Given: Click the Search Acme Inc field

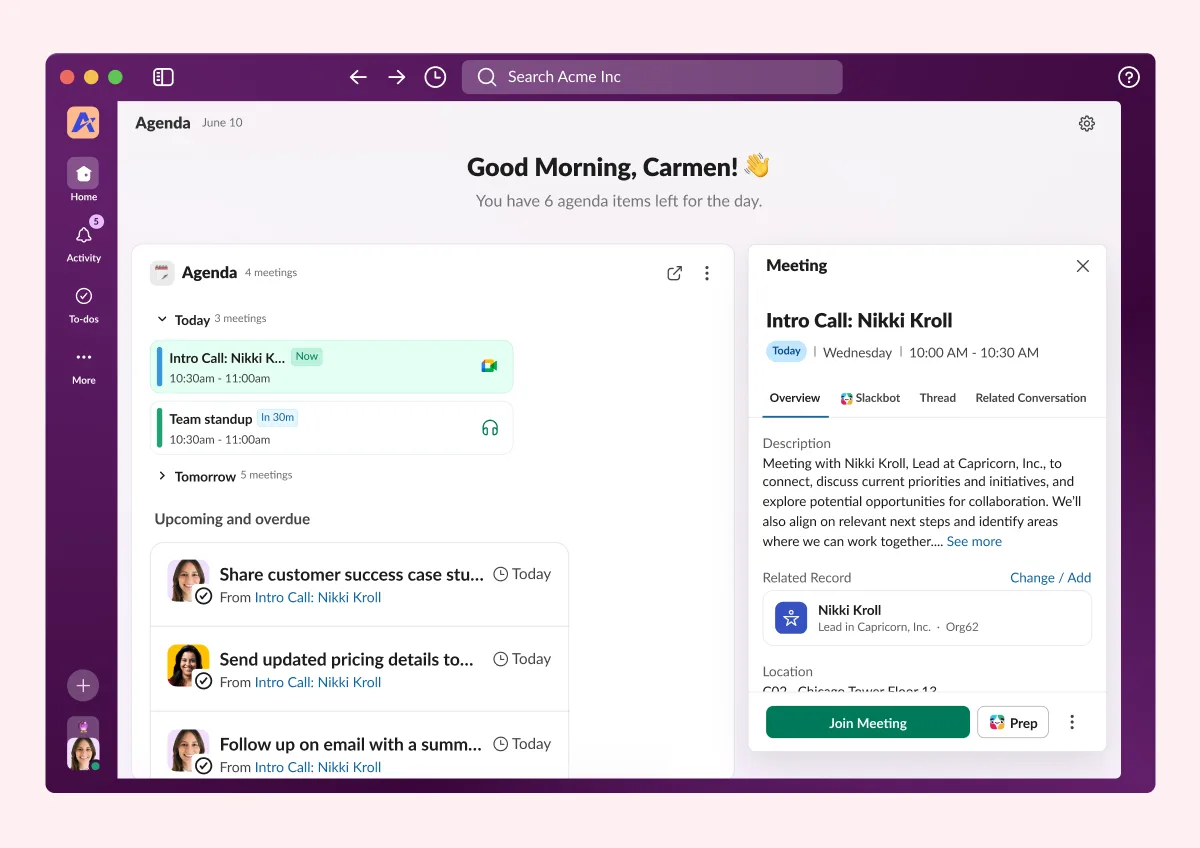Looking at the screenshot, I should 652,77.
